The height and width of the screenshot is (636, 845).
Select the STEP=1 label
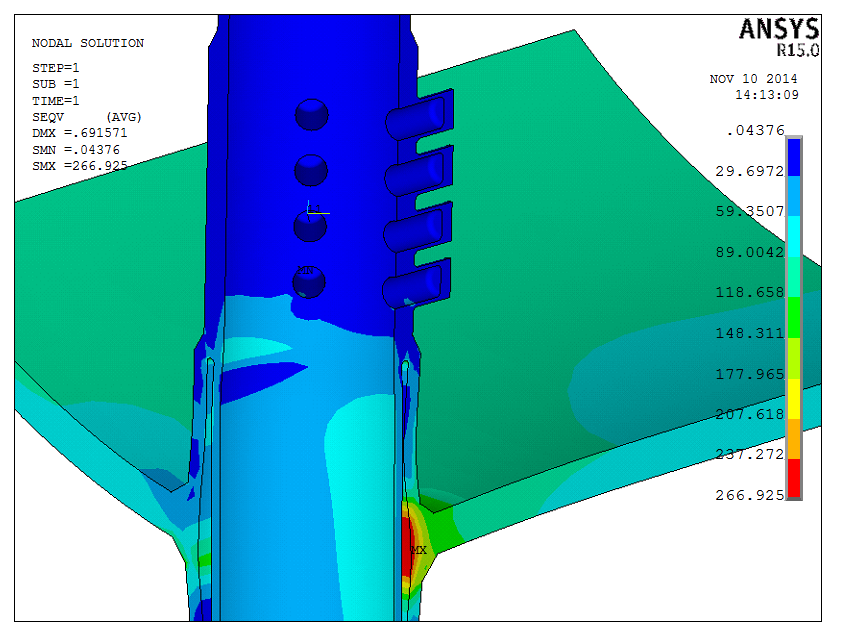point(56,68)
